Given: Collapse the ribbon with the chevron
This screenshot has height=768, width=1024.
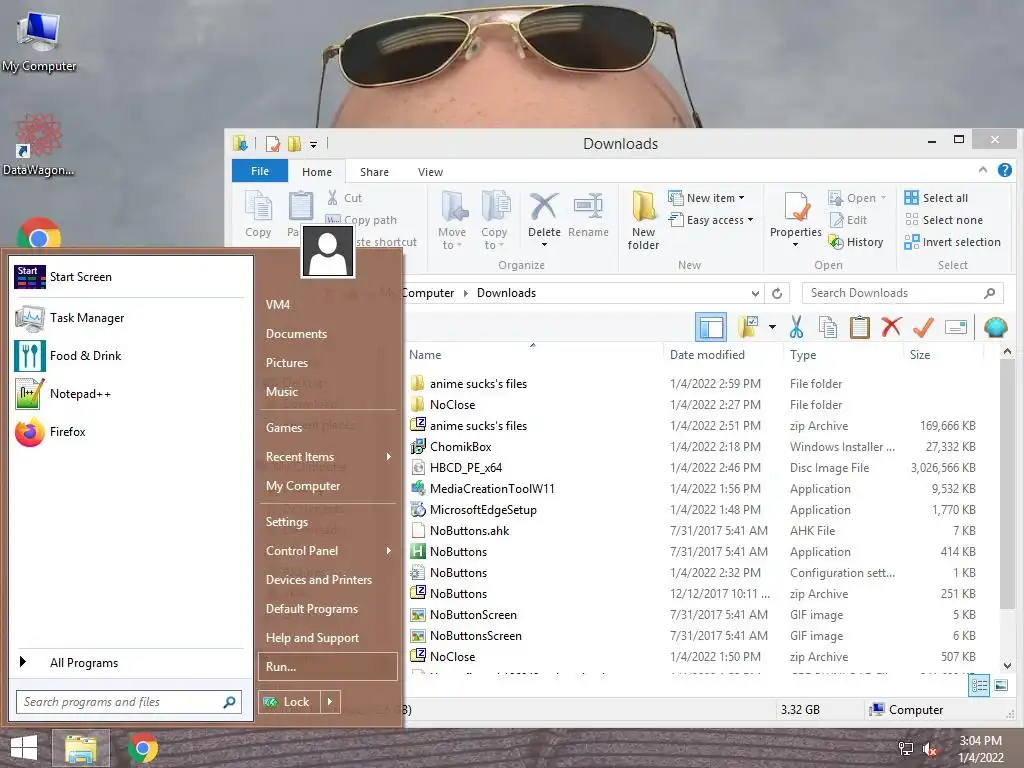Looking at the screenshot, I should click(982, 170).
